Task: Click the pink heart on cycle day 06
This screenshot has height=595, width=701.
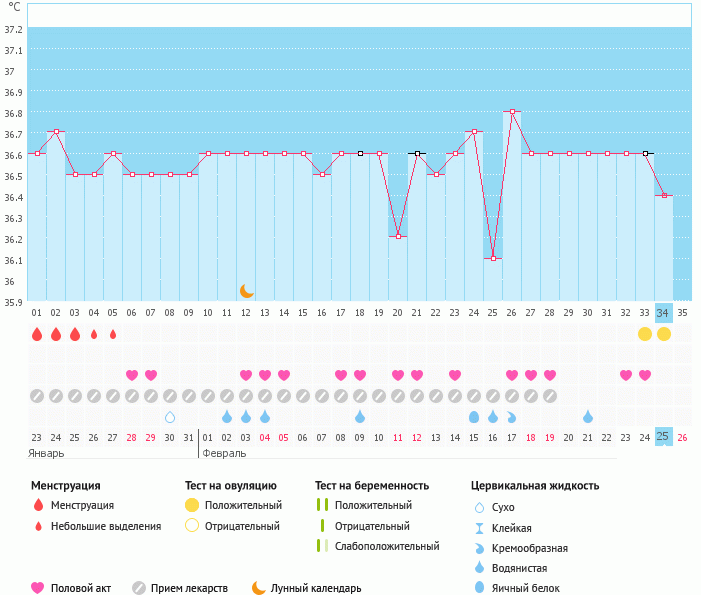Action: coord(132,375)
